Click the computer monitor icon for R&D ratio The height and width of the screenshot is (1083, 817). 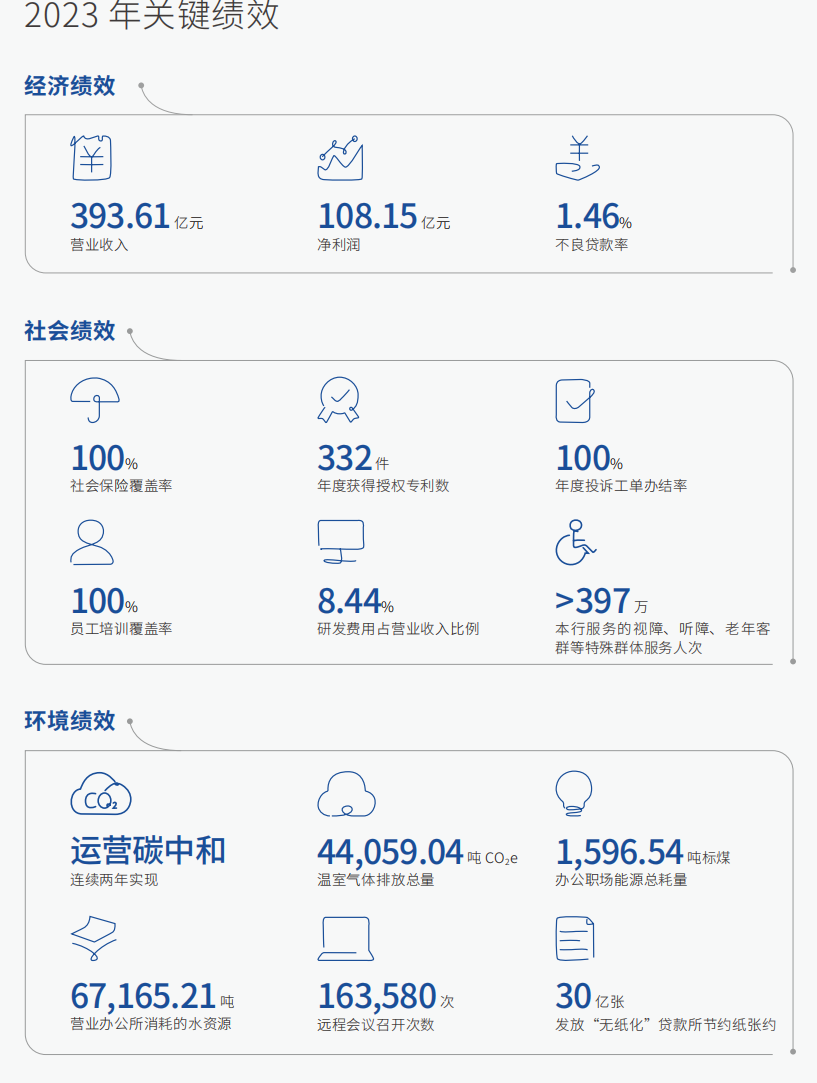[x=340, y=542]
